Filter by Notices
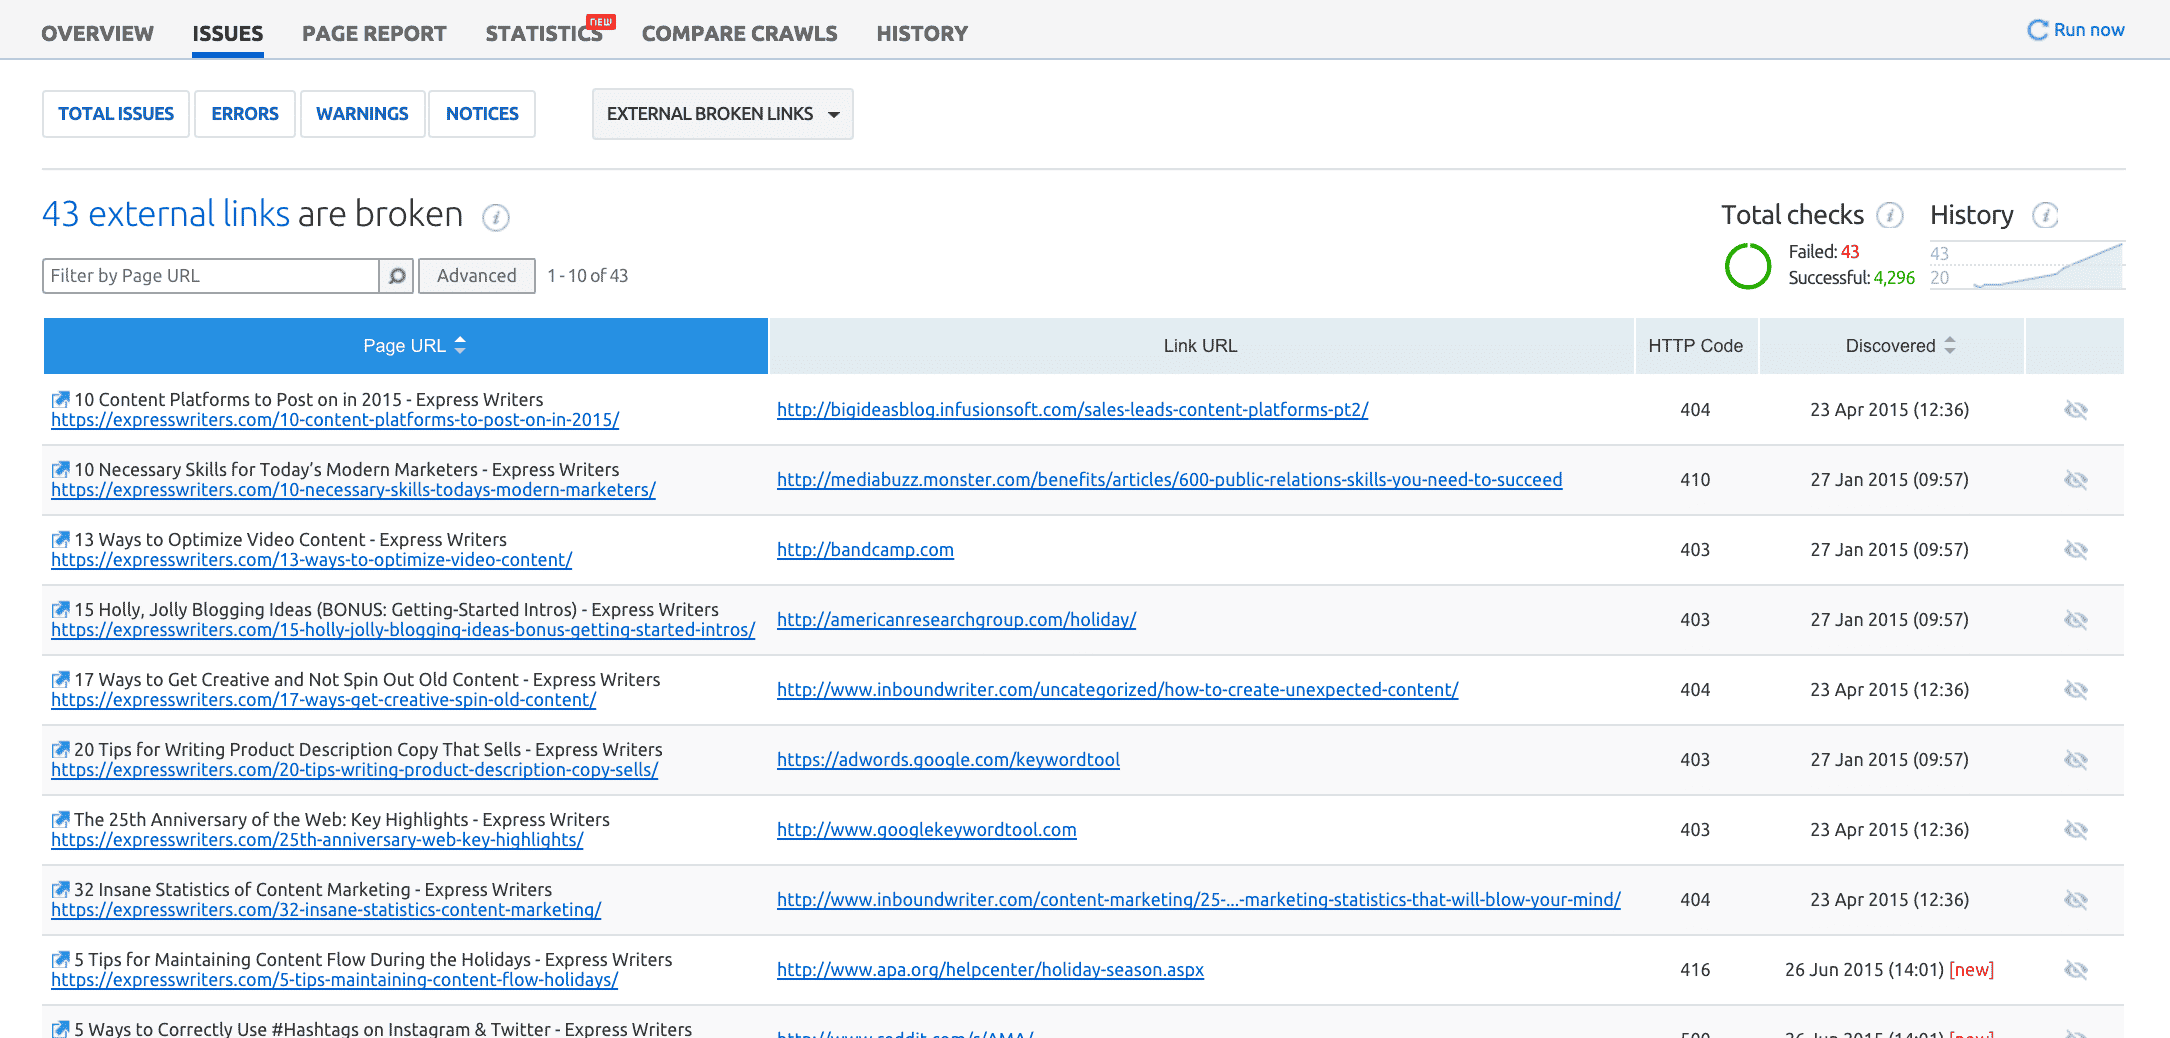The image size is (2170, 1038). pos(482,114)
